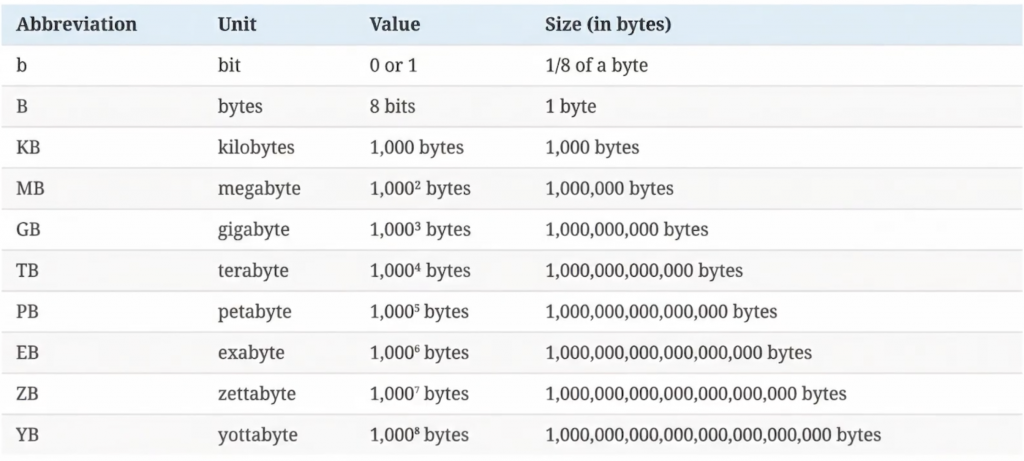Select the terabyte unit cell

(253, 270)
